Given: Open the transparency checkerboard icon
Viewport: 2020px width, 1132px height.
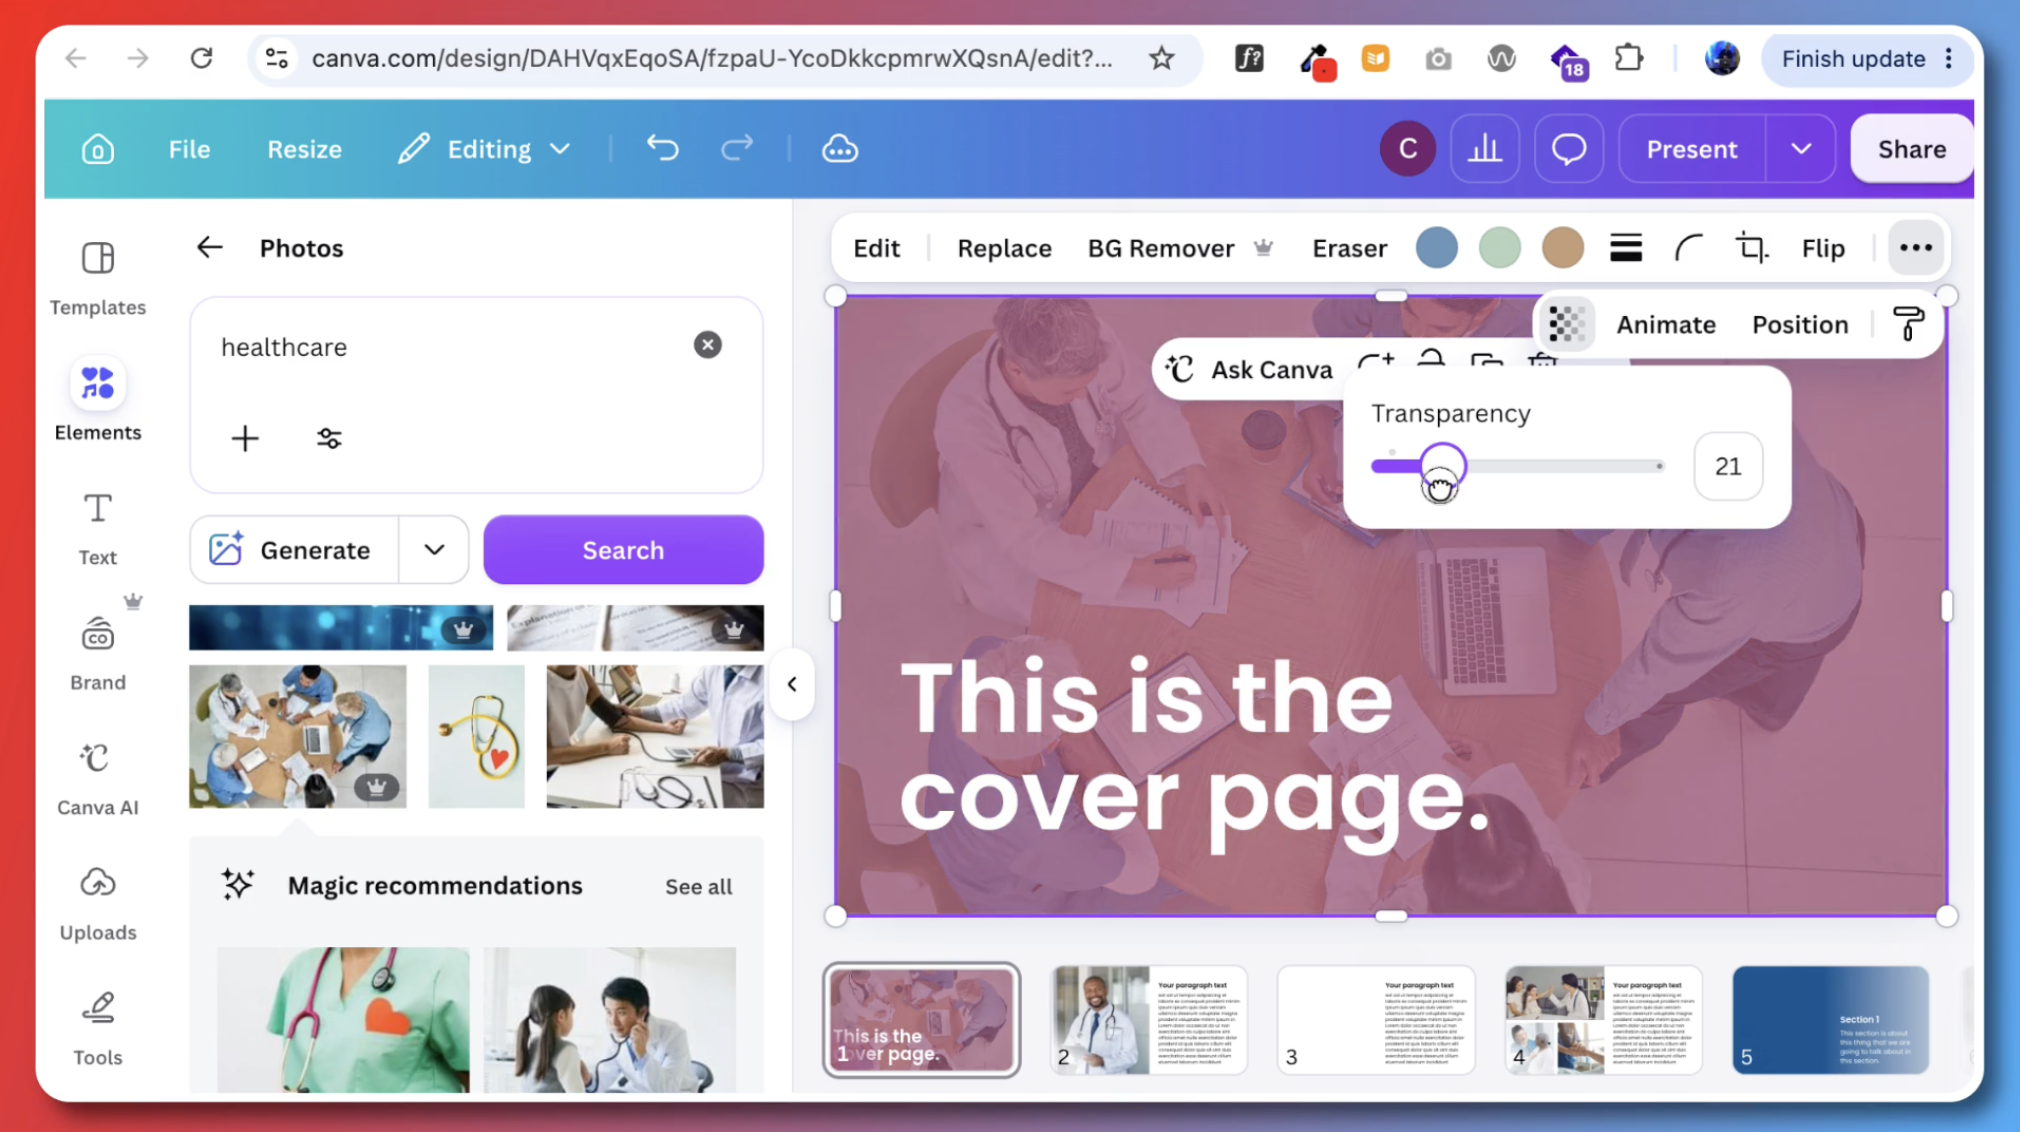Looking at the screenshot, I should pos(1566,324).
